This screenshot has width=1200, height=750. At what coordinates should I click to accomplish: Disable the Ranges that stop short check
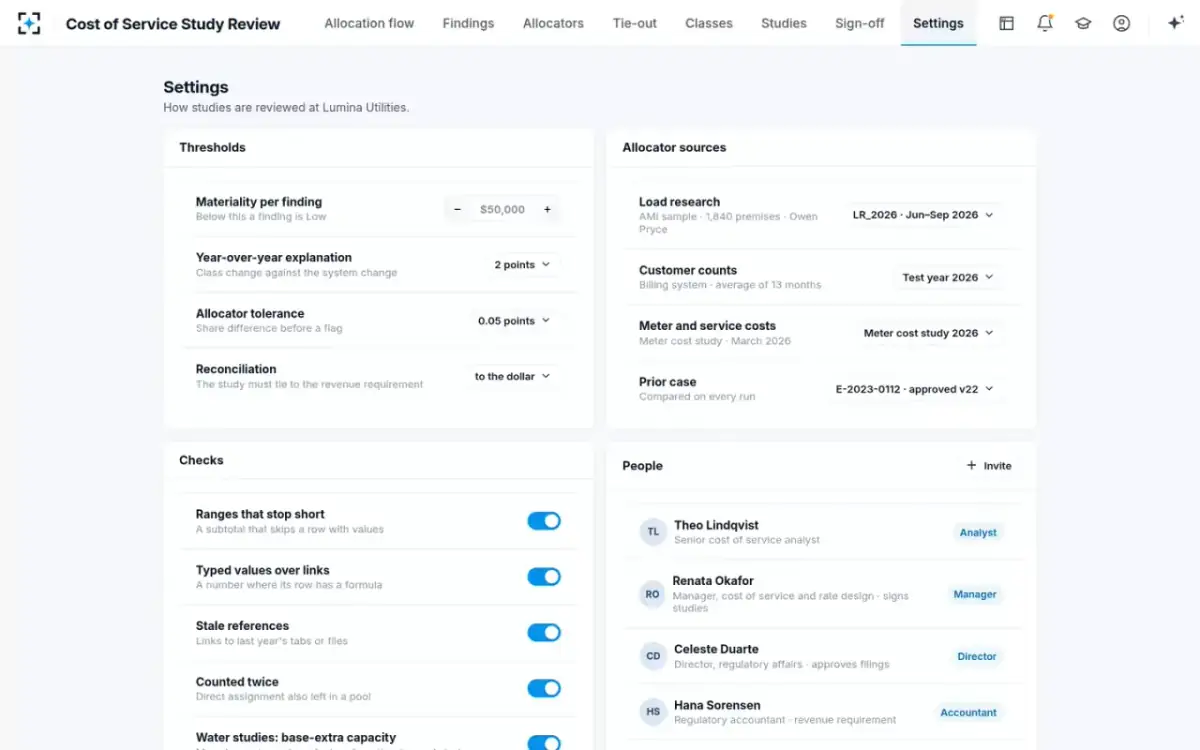[544, 521]
